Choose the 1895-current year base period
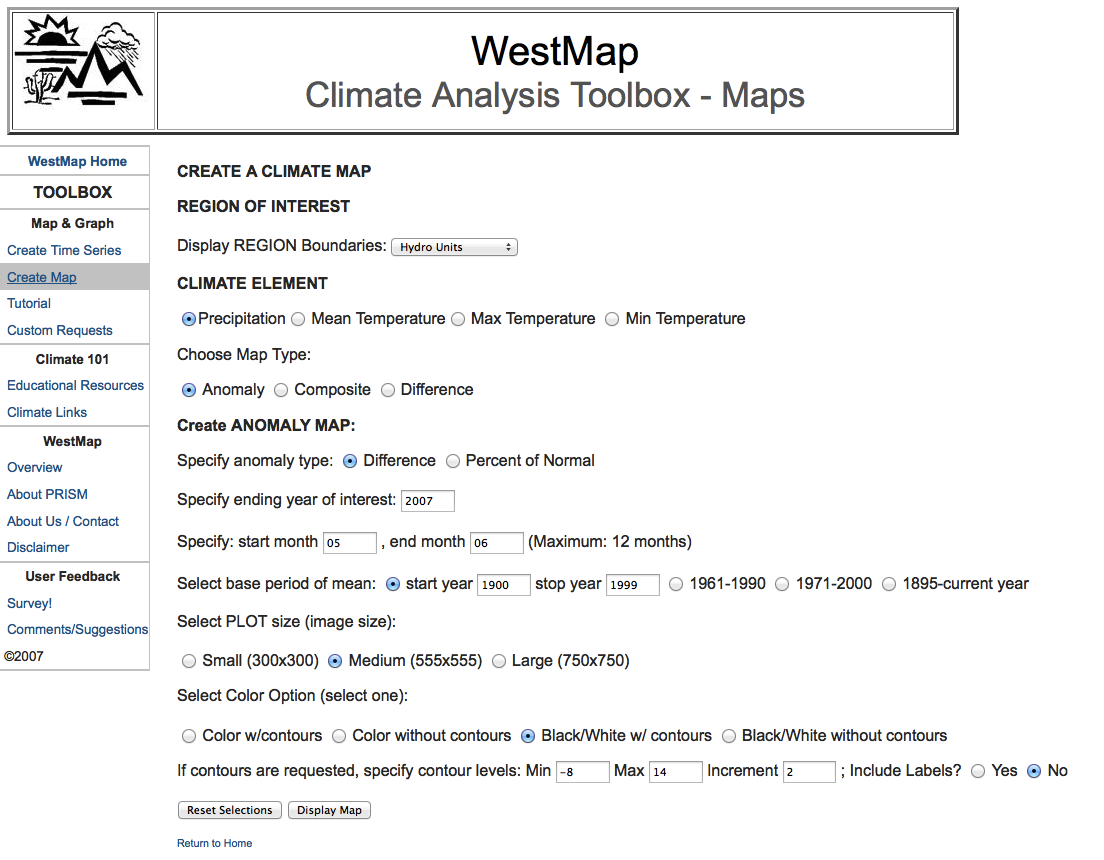 pos(889,584)
